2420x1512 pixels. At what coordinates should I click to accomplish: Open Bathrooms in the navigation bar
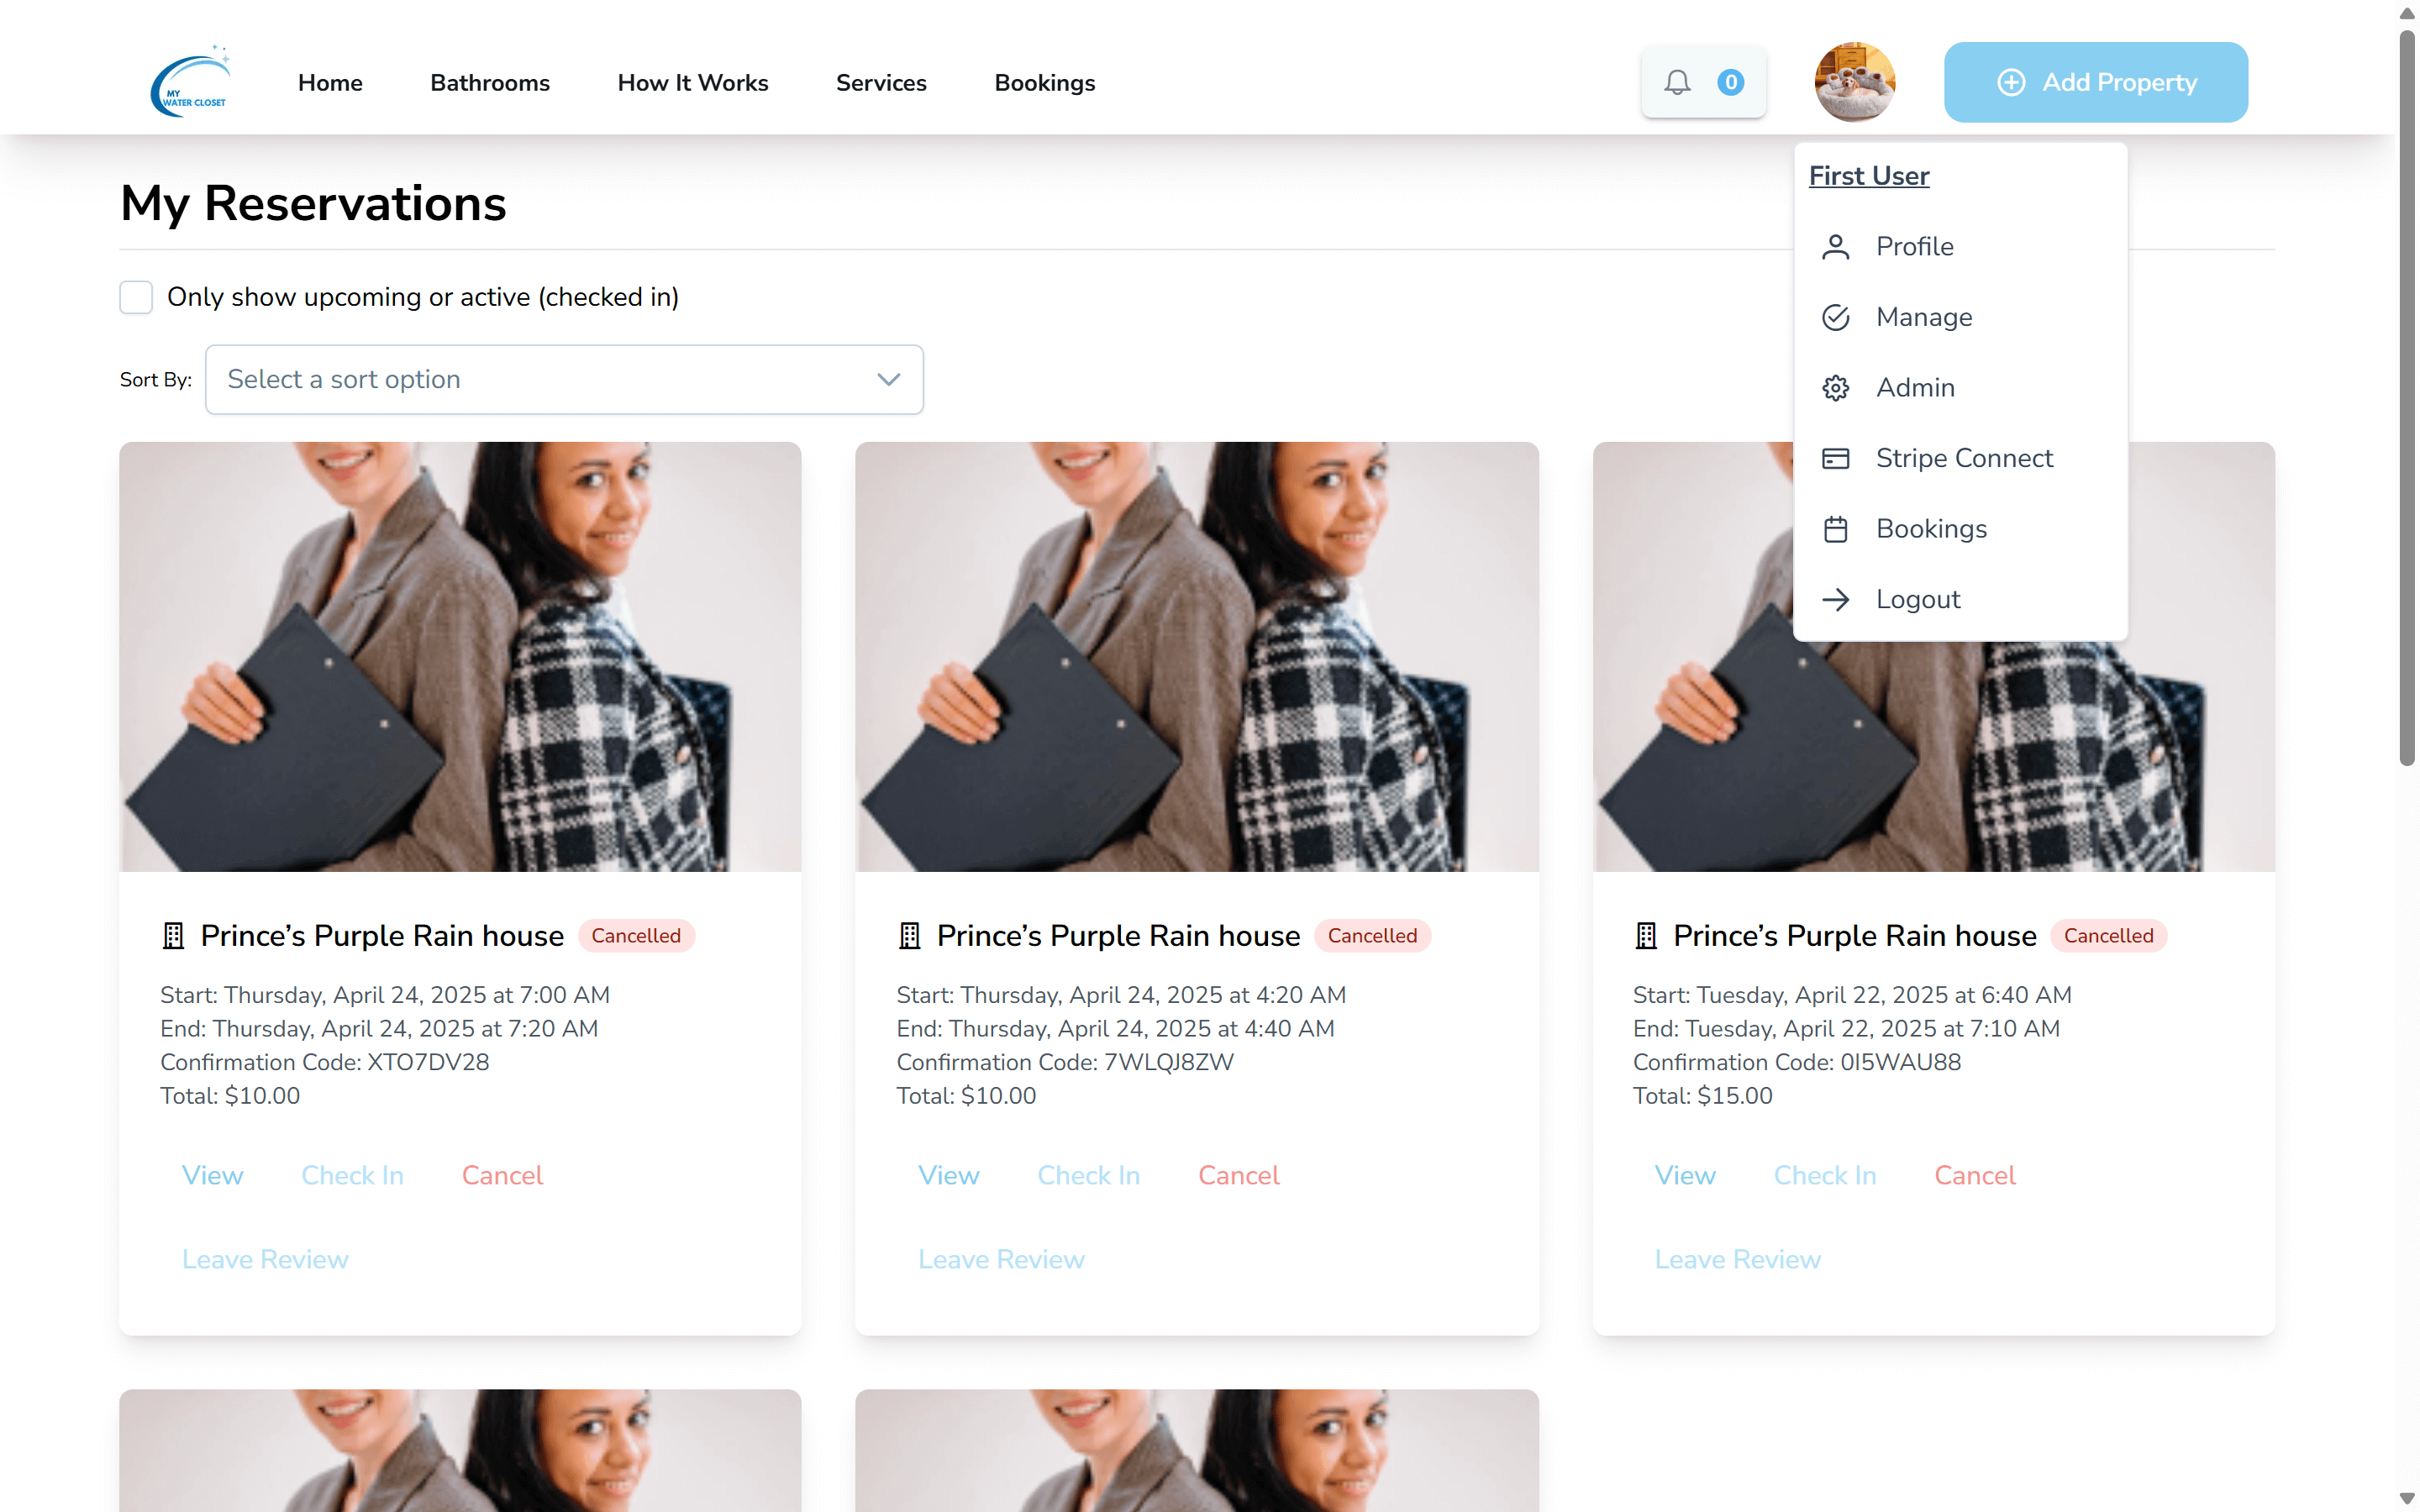pyautogui.click(x=489, y=83)
